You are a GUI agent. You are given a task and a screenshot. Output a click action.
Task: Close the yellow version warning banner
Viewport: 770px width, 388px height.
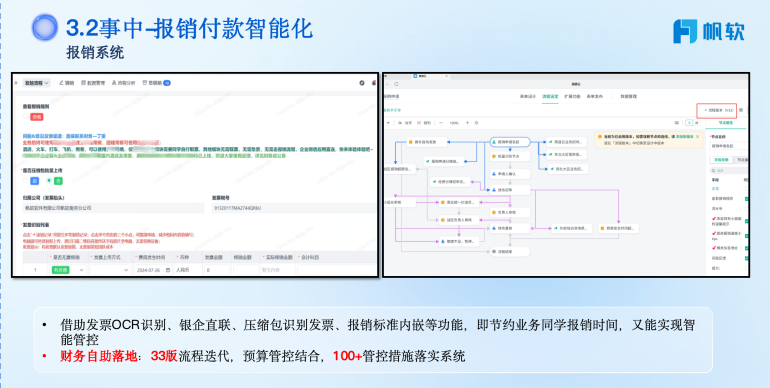[697, 137]
